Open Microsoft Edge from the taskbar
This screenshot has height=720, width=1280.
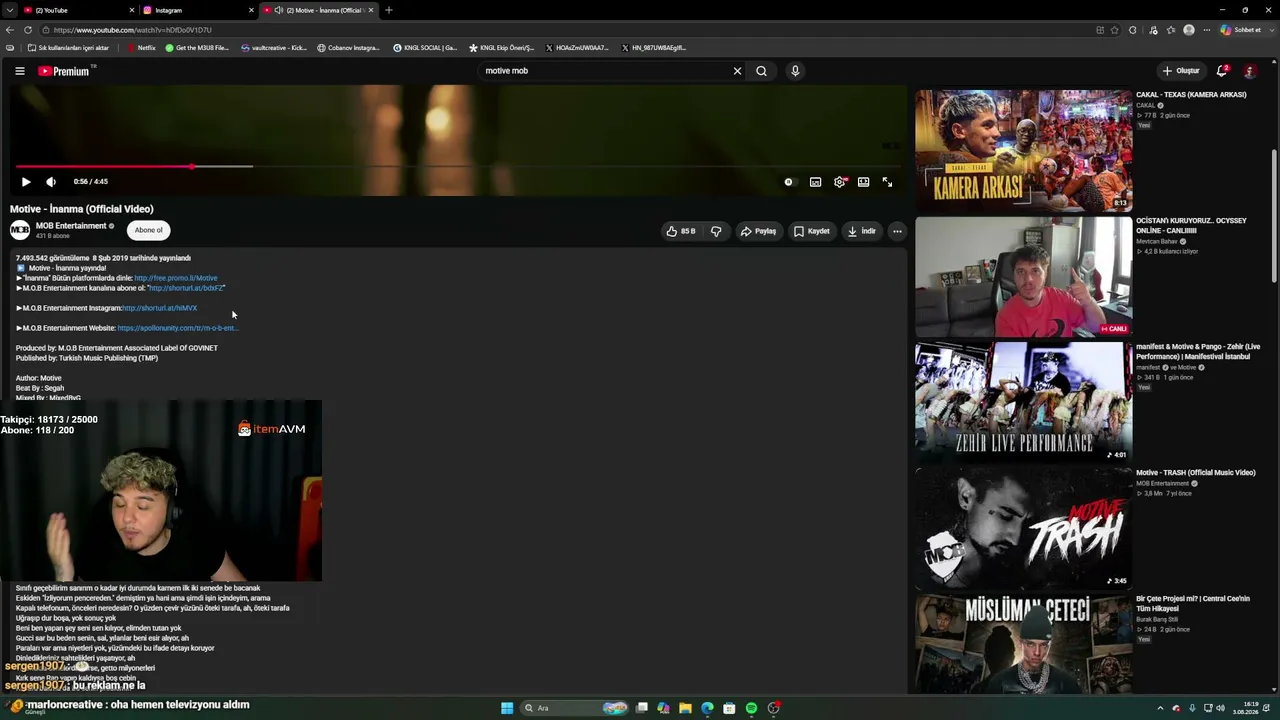click(x=707, y=708)
